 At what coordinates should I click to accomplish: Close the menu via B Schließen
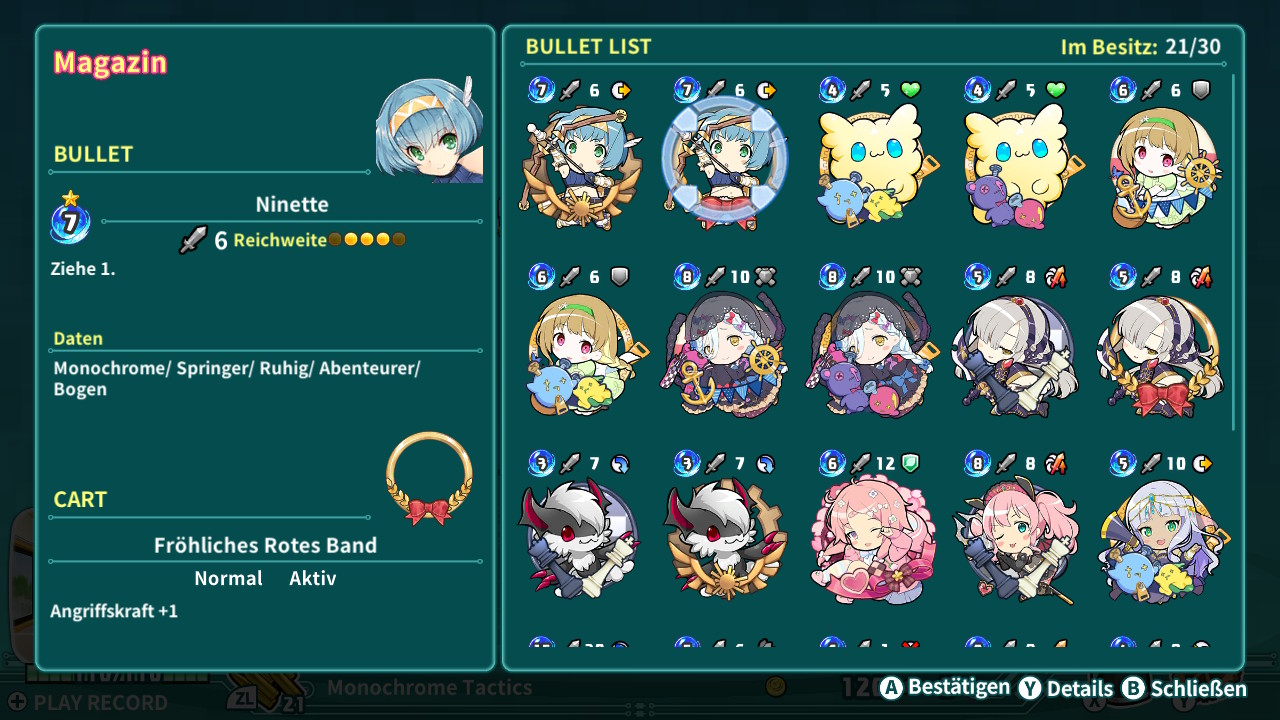point(1184,688)
